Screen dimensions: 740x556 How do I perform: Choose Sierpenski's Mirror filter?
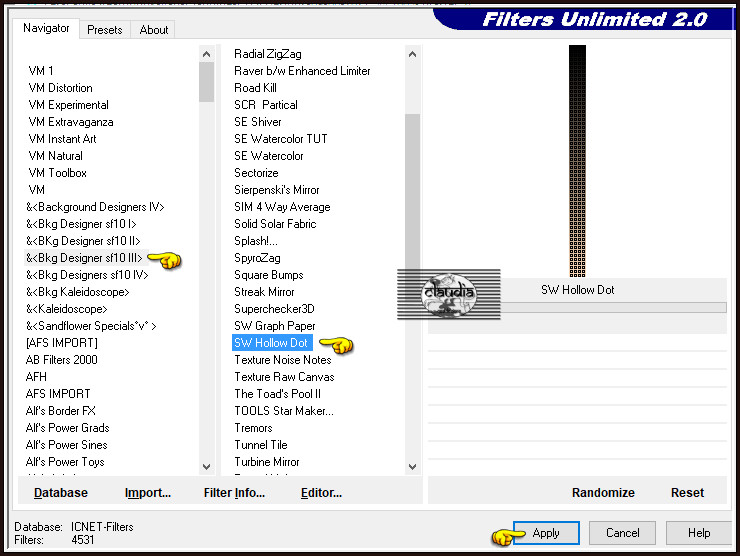(277, 190)
